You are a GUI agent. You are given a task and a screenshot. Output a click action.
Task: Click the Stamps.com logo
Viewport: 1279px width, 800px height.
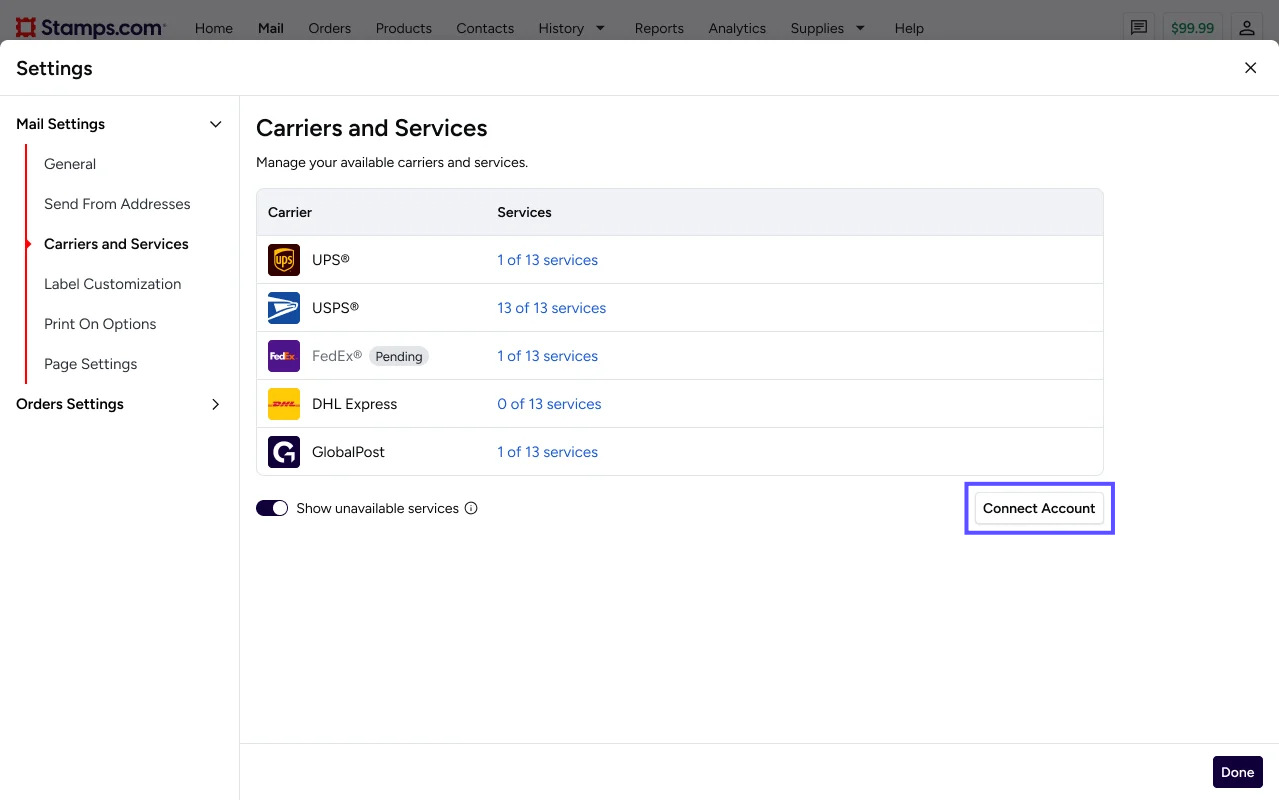[x=91, y=28]
